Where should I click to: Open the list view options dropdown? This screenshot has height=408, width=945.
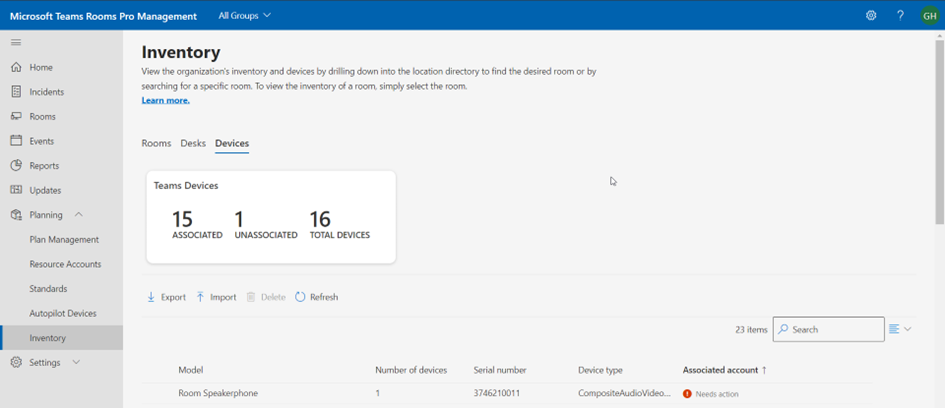pyautogui.click(x=900, y=329)
